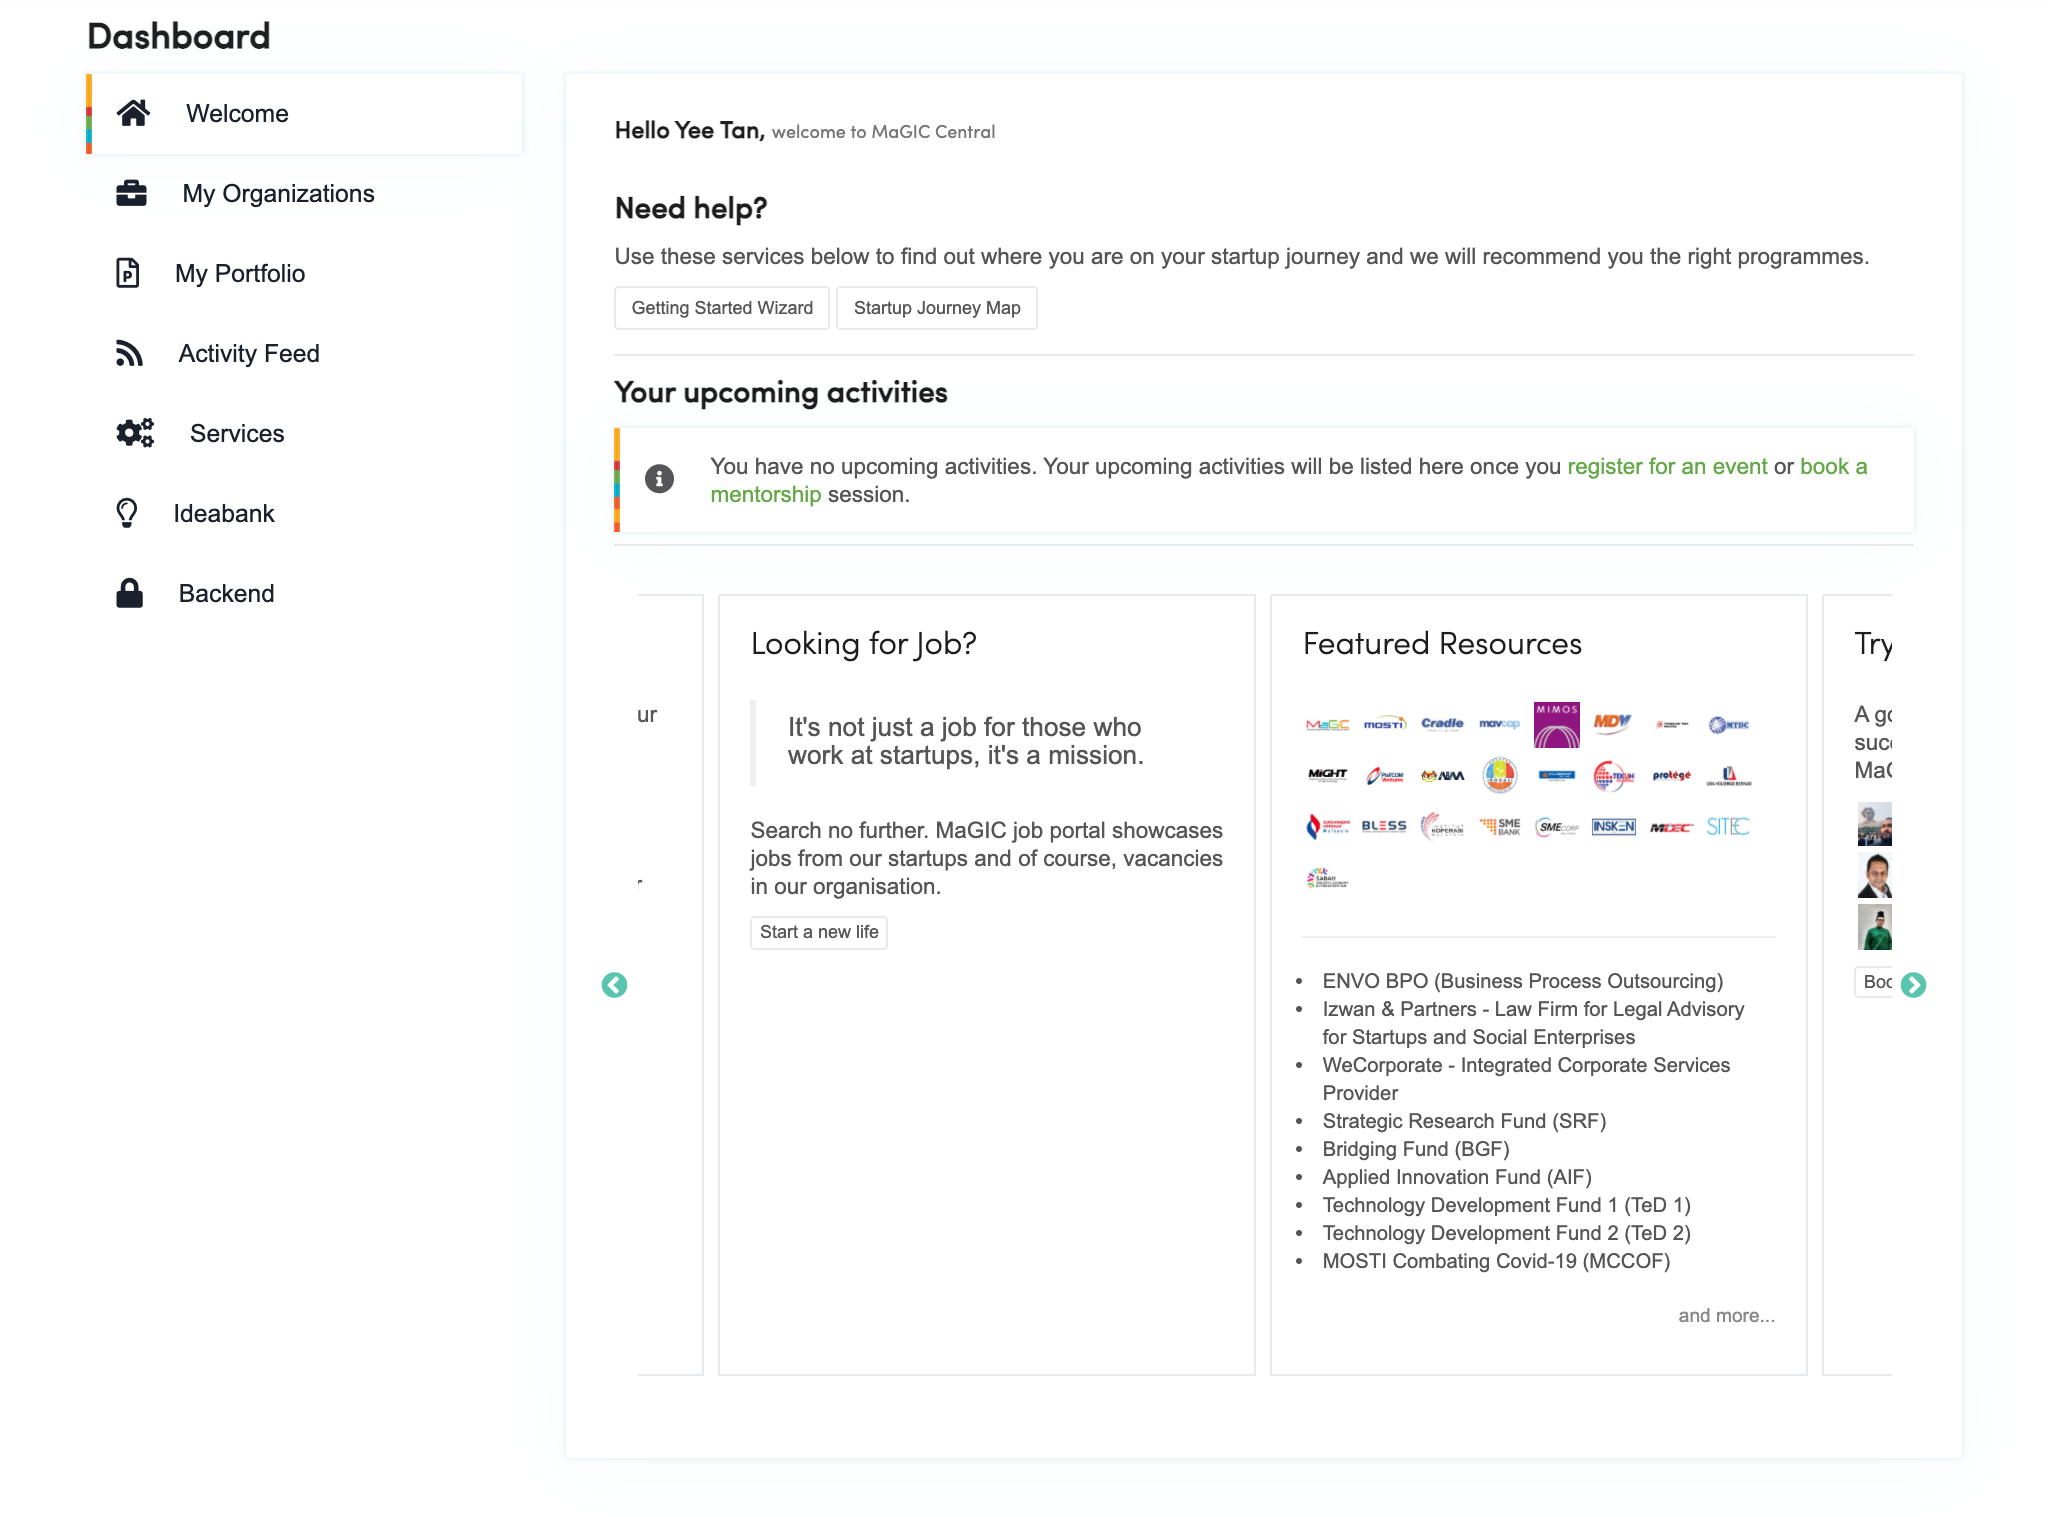Click the Cradle logo
The width and height of the screenshot is (2048, 1517).
click(x=1442, y=723)
